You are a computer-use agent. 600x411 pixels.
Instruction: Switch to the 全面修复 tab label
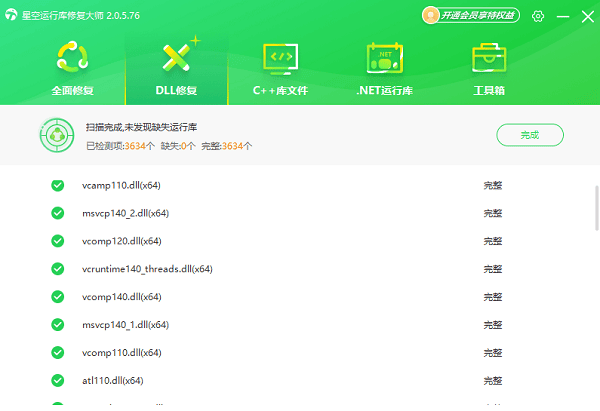coord(72,91)
